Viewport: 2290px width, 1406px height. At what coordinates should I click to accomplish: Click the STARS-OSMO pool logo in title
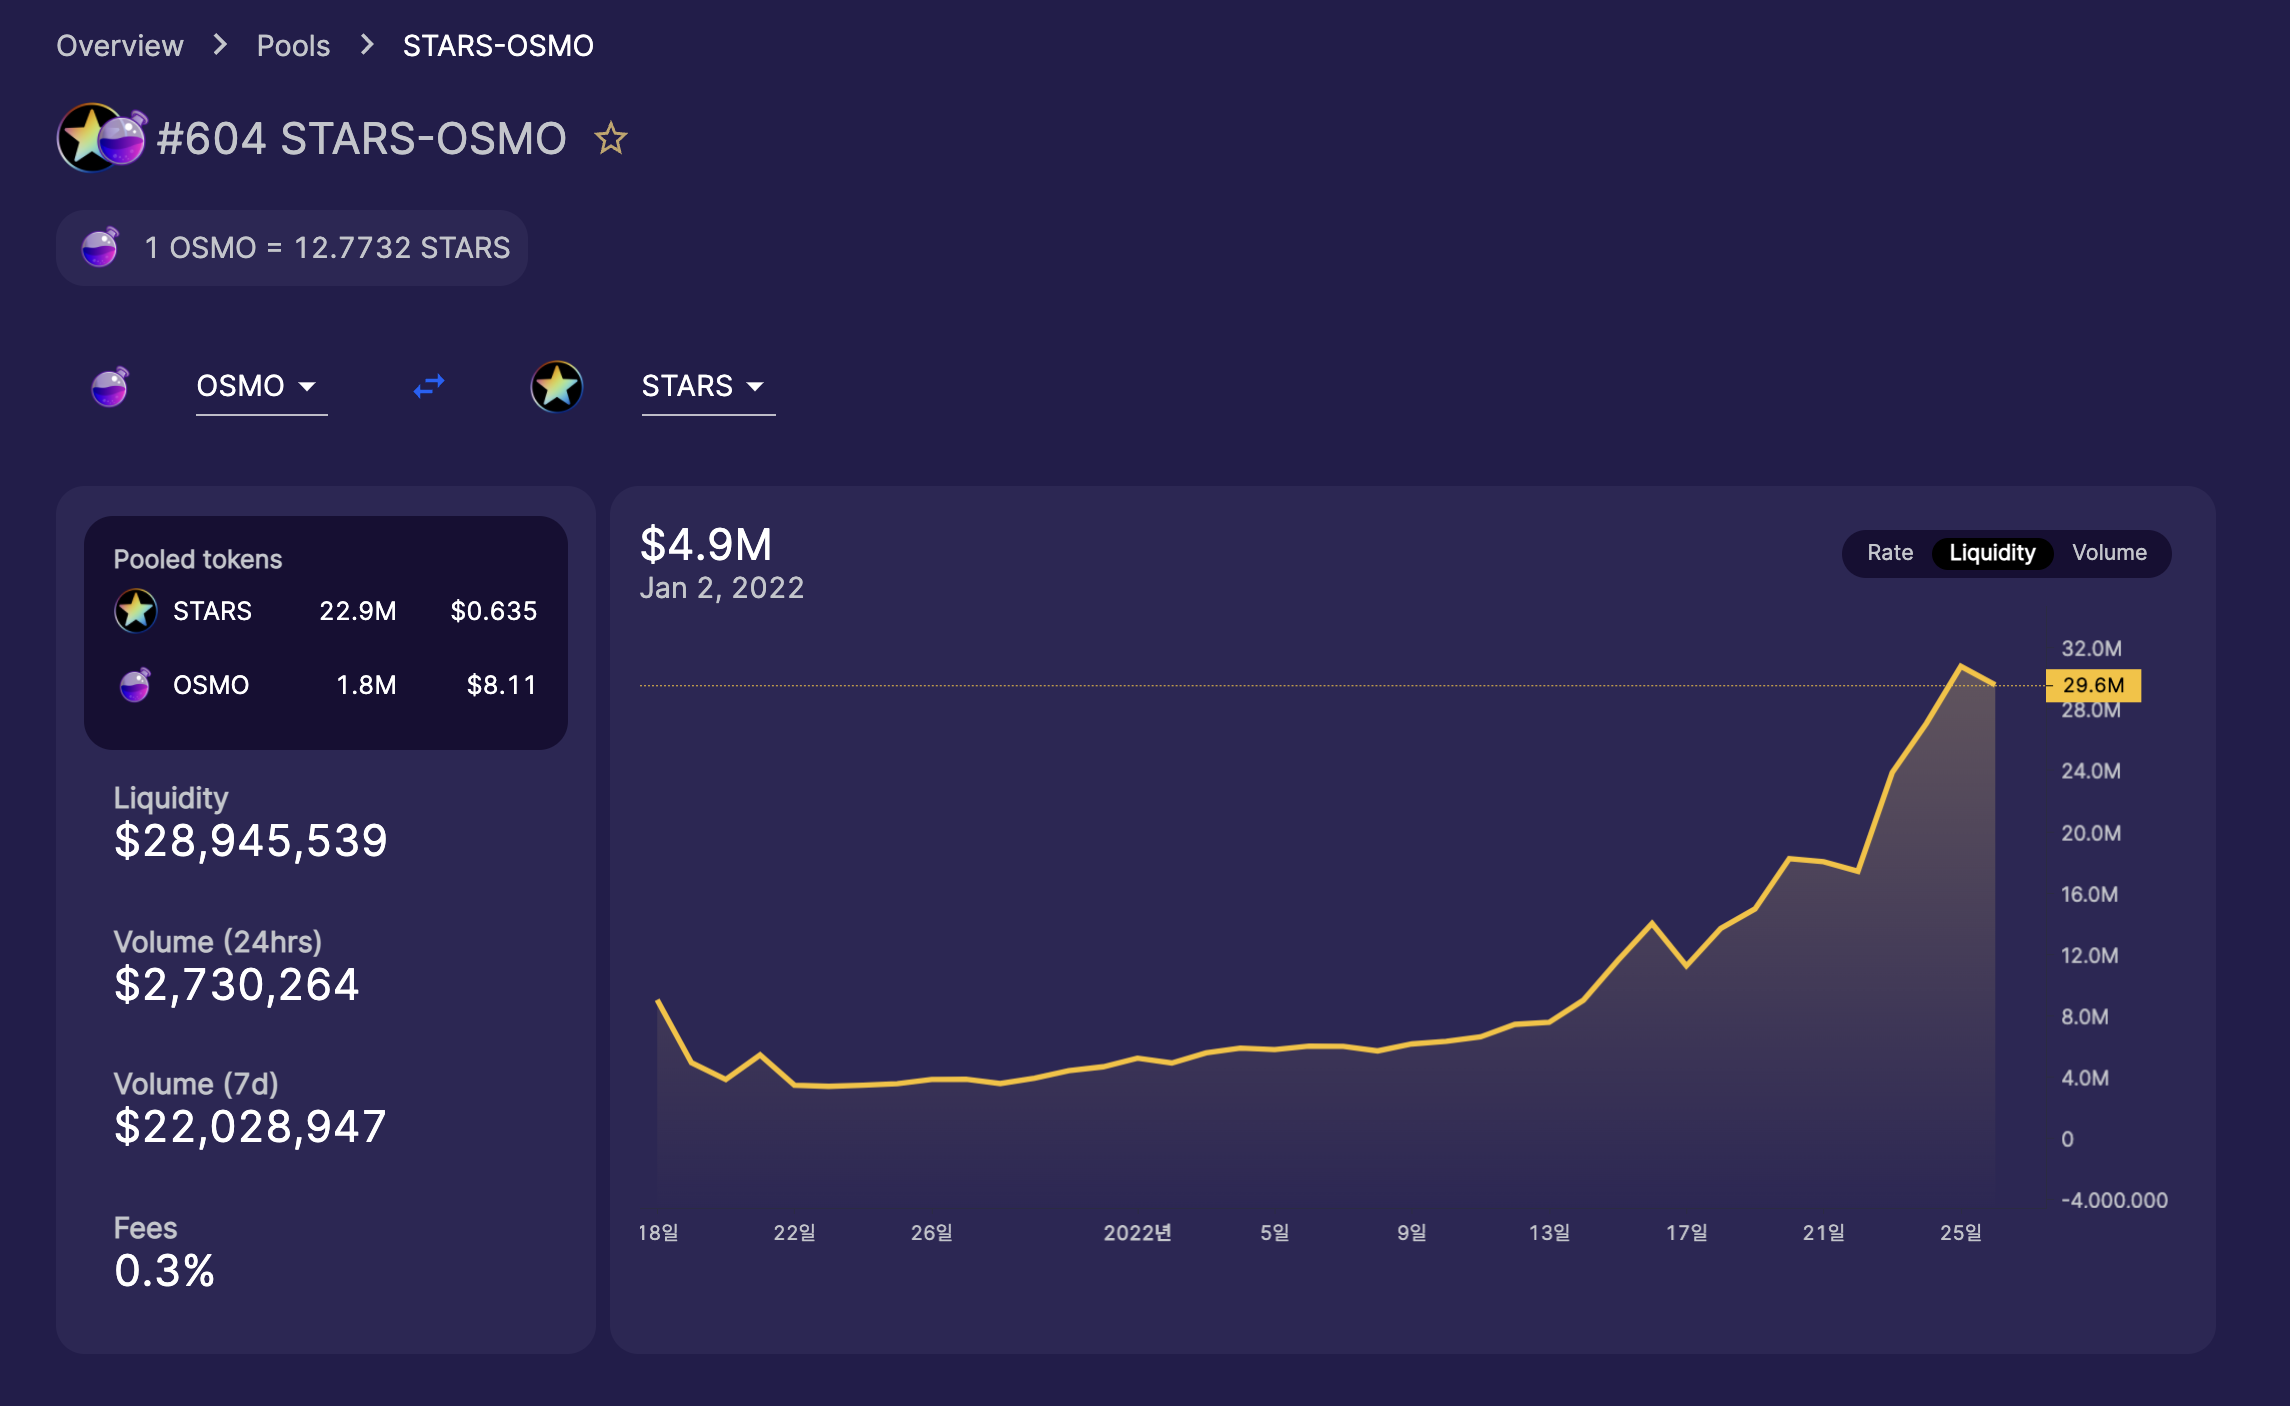point(101,138)
